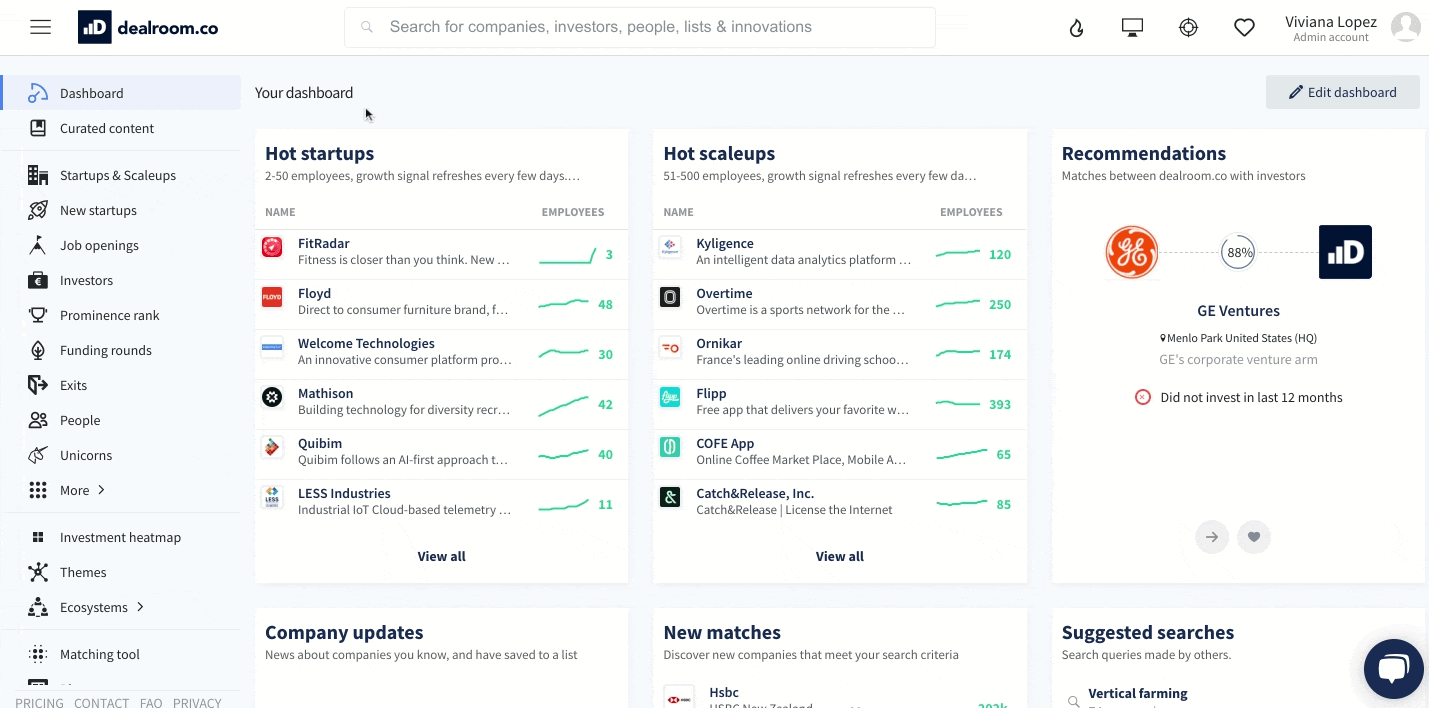Screen dimensions: 1429x708
Task: Open LESS Industries company entry
Action: (x=441, y=504)
